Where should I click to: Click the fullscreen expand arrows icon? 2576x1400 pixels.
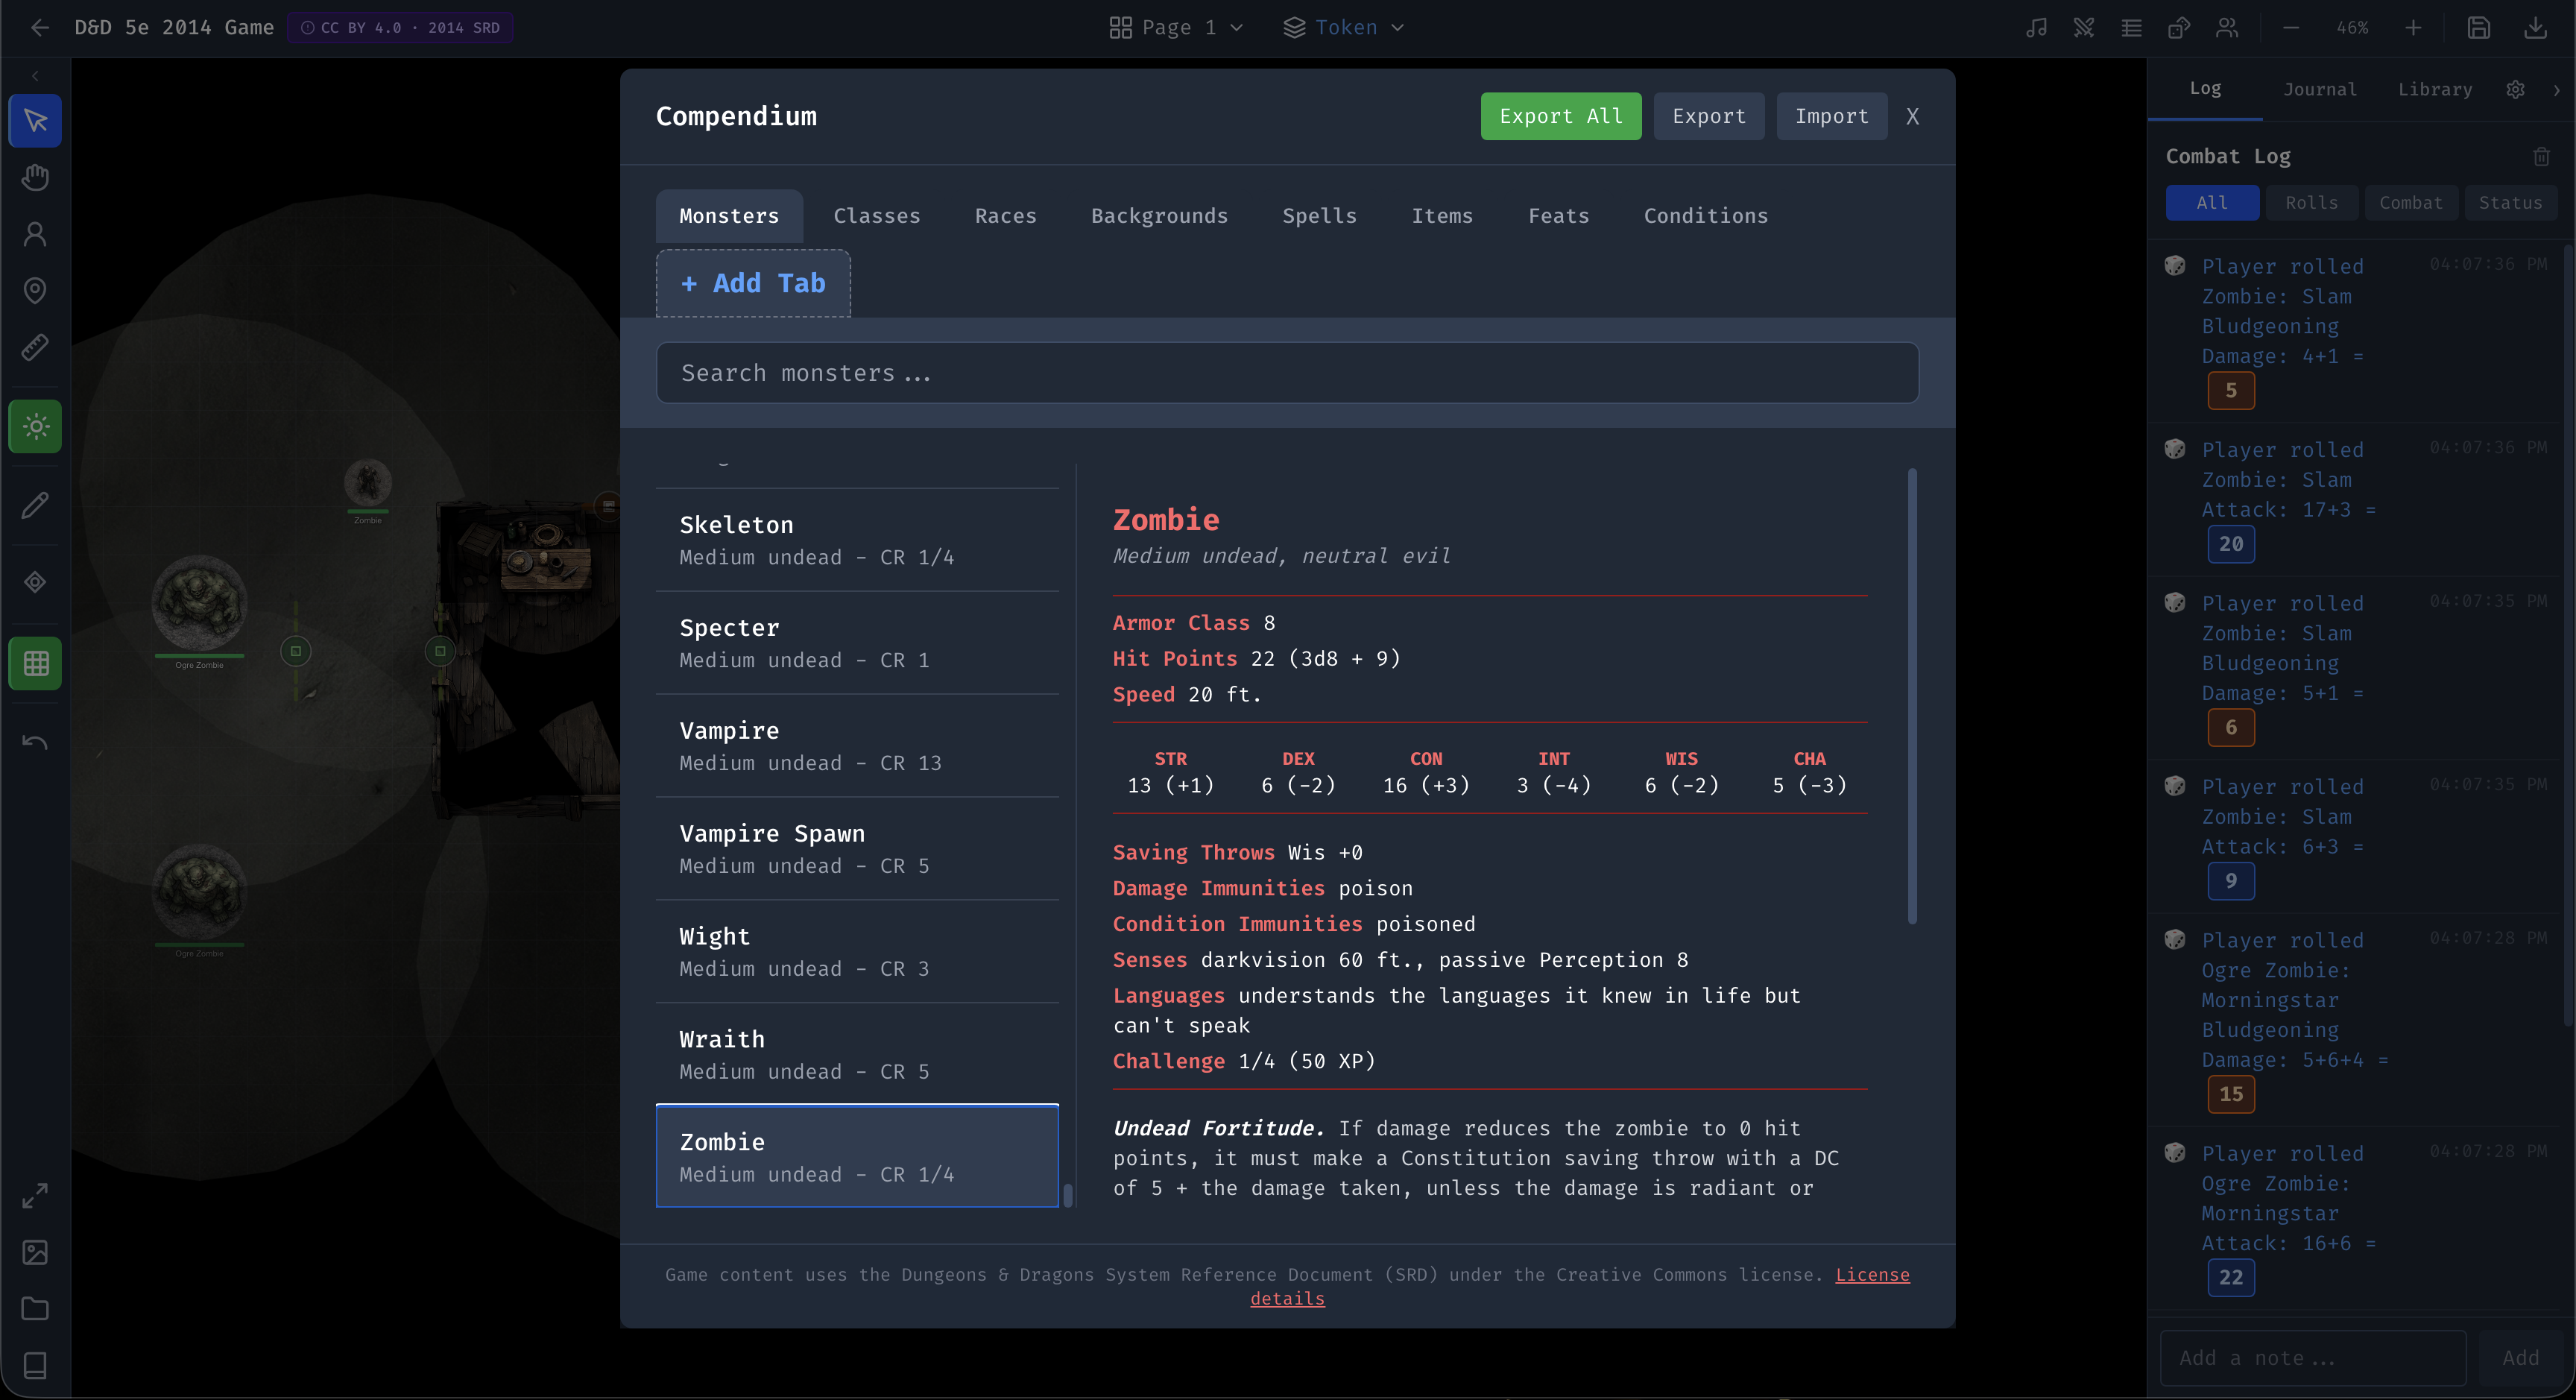[36, 1196]
